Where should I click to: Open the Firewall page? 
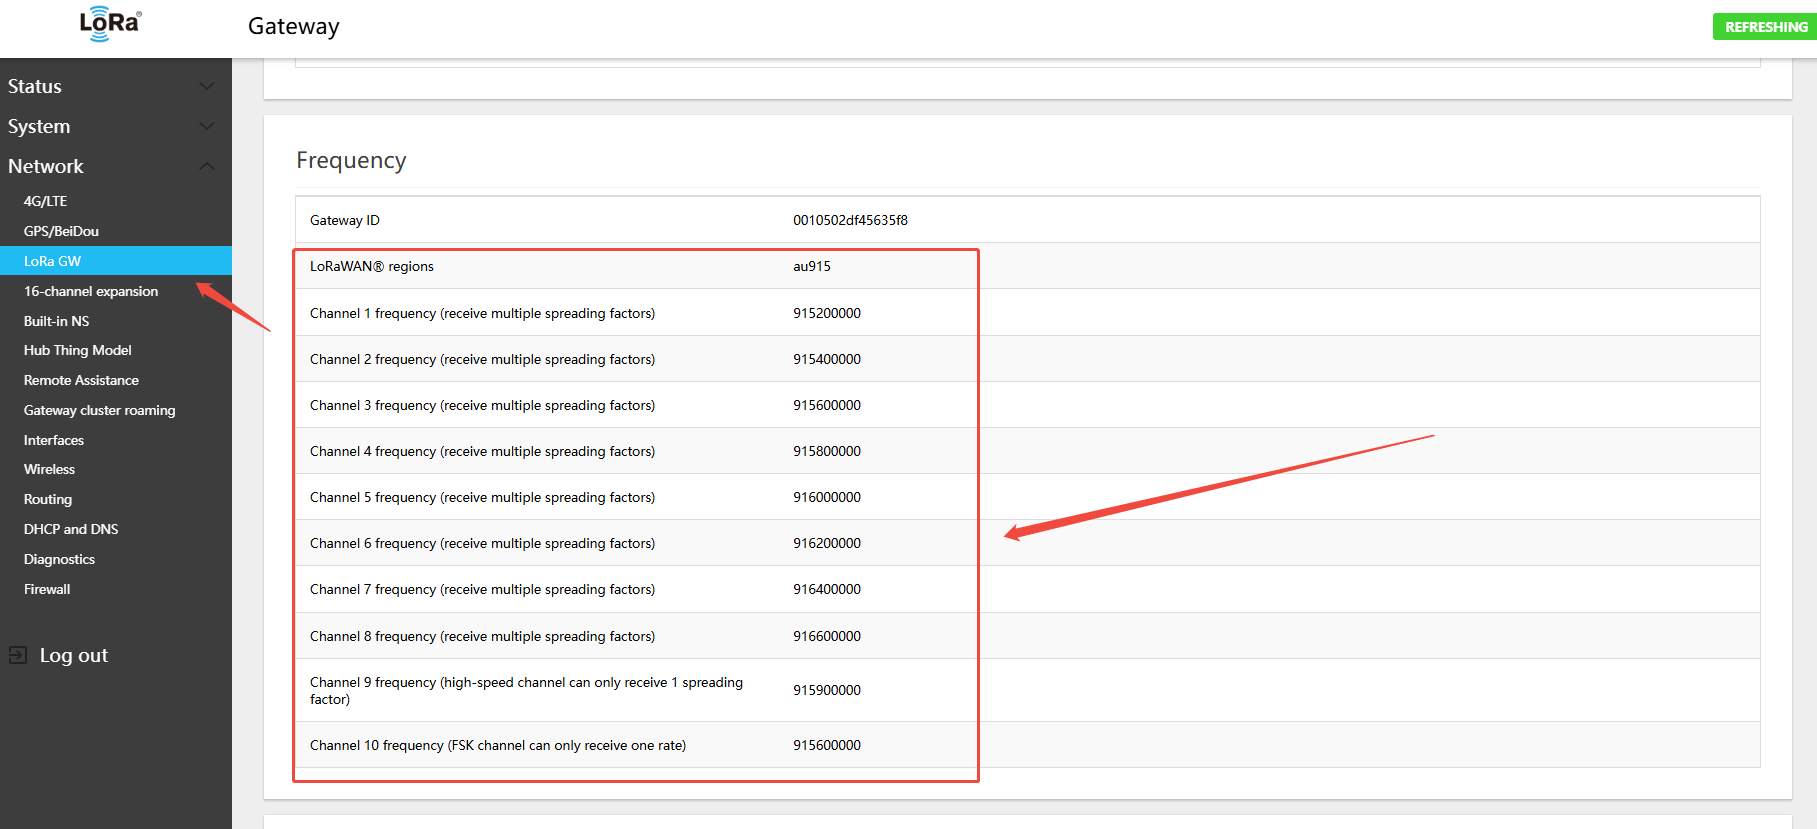pos(47,589)
